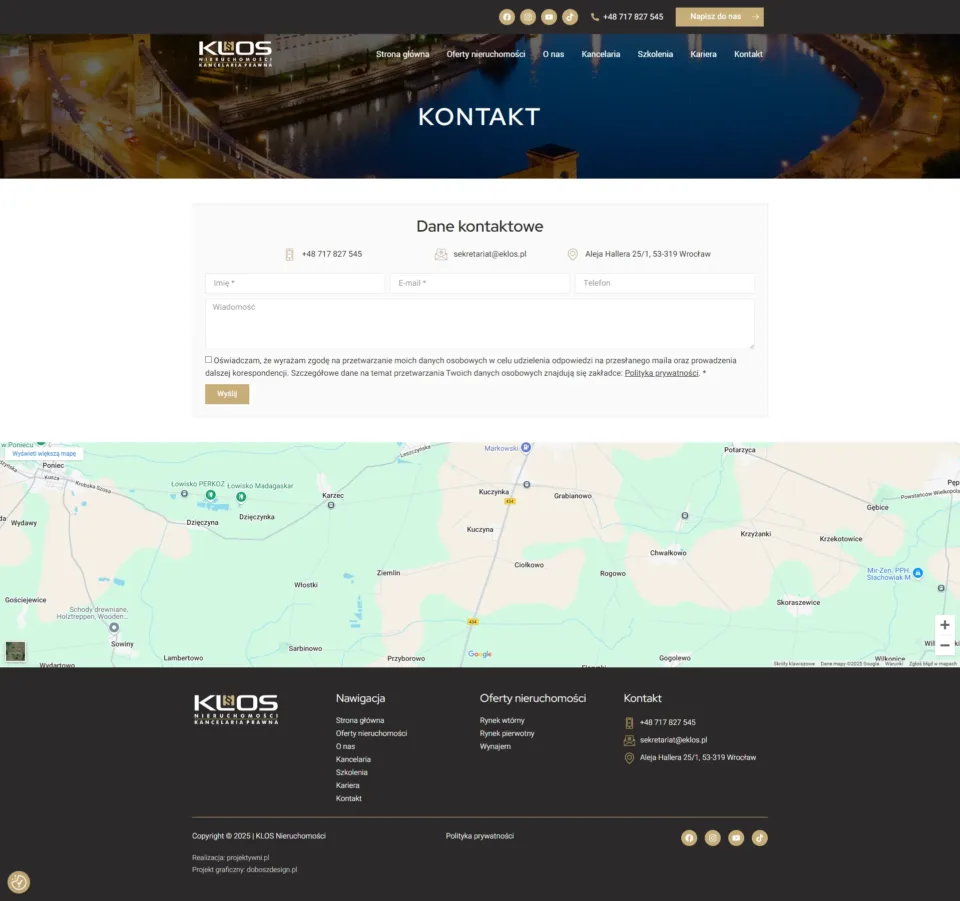Click Schody drewniane map marker
Viewport: 960px width, 901px height.
(x=114, y=627)
